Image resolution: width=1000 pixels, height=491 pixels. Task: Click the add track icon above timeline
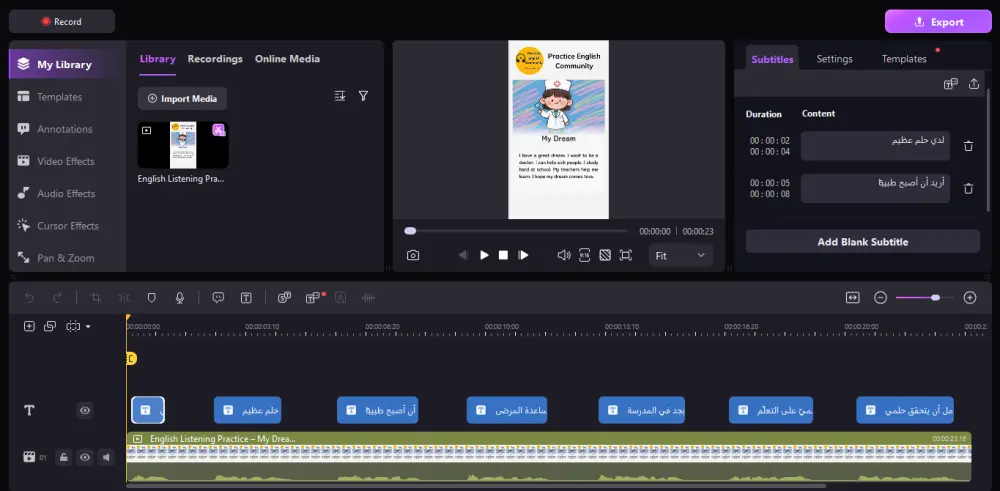tap(29, 326)
